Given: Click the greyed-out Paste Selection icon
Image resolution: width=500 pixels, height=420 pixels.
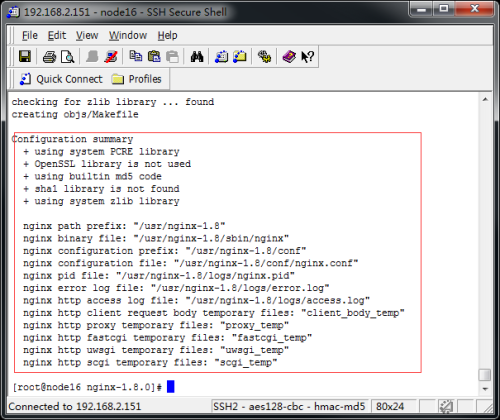Looking at the screenshot, I should coord(172,56).
